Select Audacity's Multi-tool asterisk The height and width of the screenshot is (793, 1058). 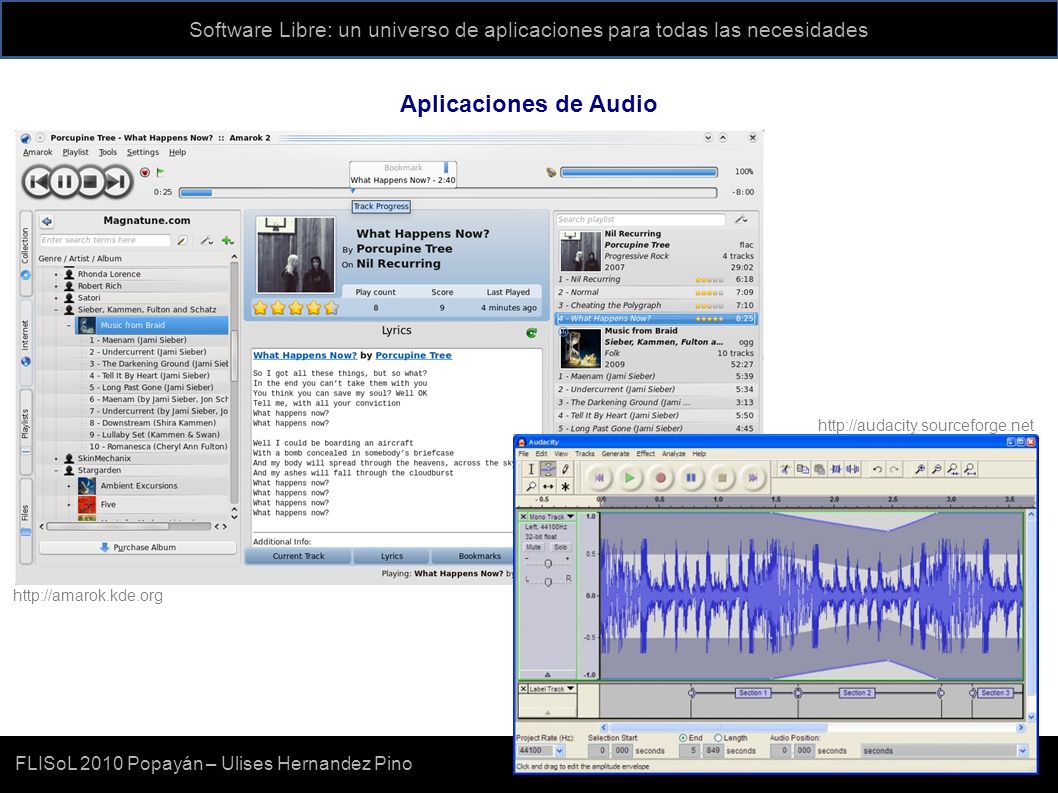pyautogui.click(x=565, y=486)
